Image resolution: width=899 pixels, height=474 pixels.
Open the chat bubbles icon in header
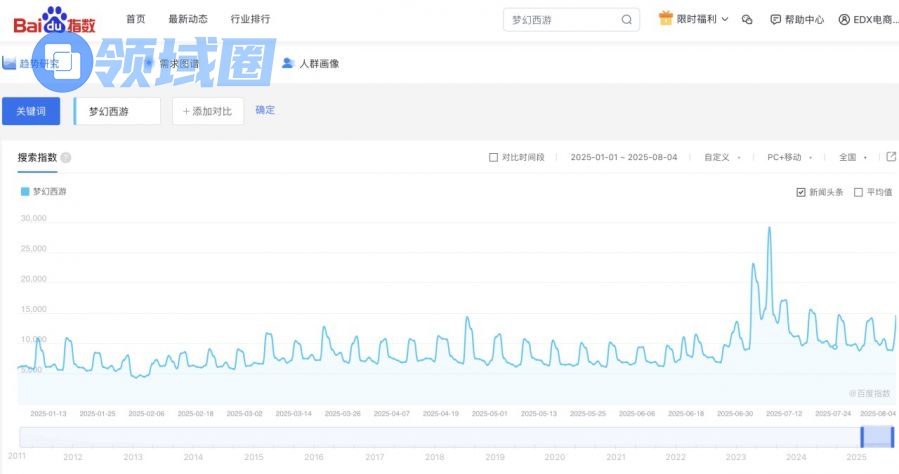747,19
